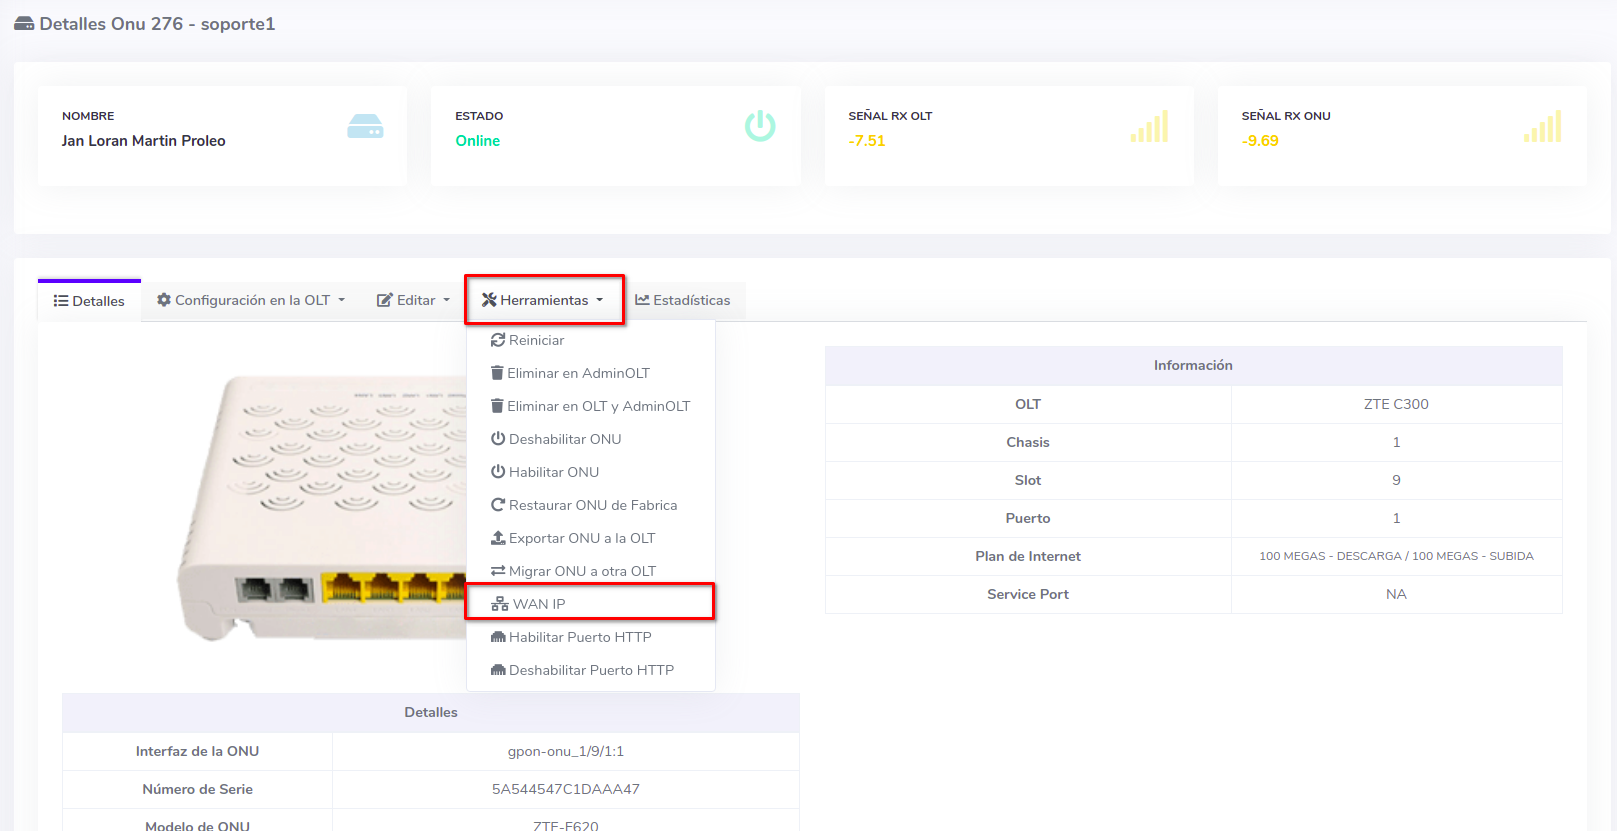This screenshot has width=1617, height=831.
Task: Switch to the Estadísticas tab
Action: tap(683, 300)
